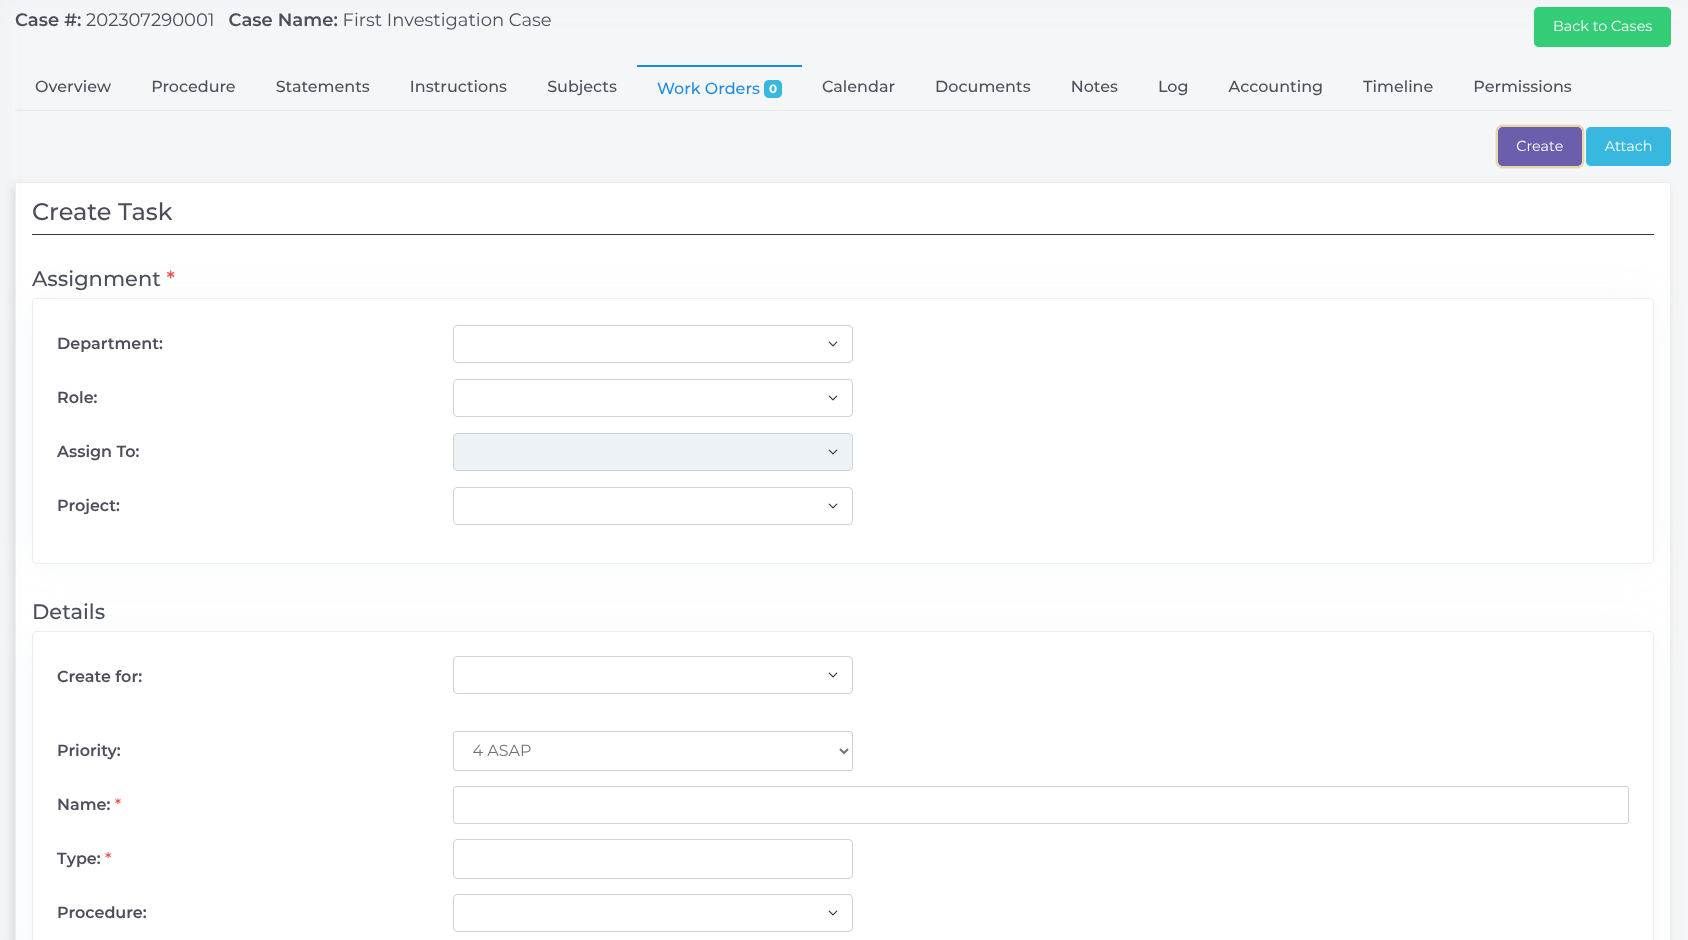1688x940 pixels.
Task: Open the Department dropdown
Action: pyautogui.click(x=653, y=344)
